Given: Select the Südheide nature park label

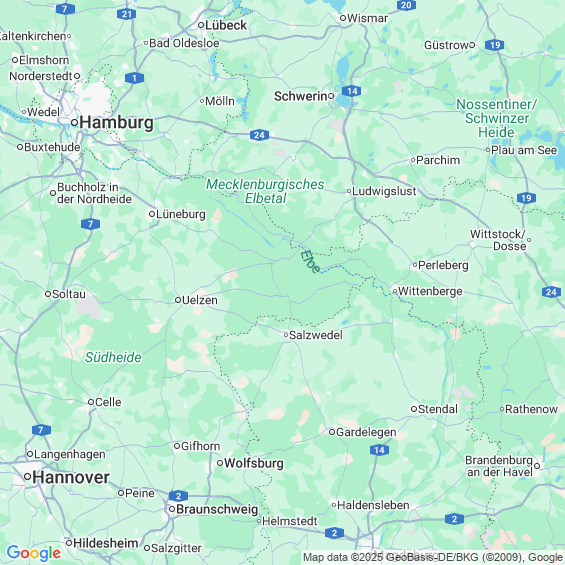Looking at the screenshot, I should coord(113,357).
